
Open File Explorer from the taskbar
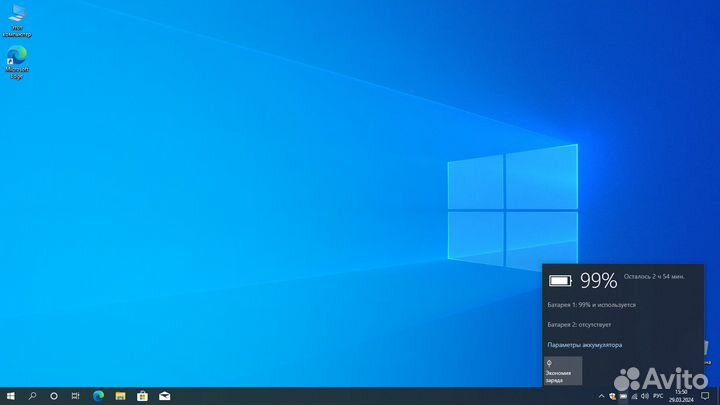pyautogui.click(x=120, y=396)
